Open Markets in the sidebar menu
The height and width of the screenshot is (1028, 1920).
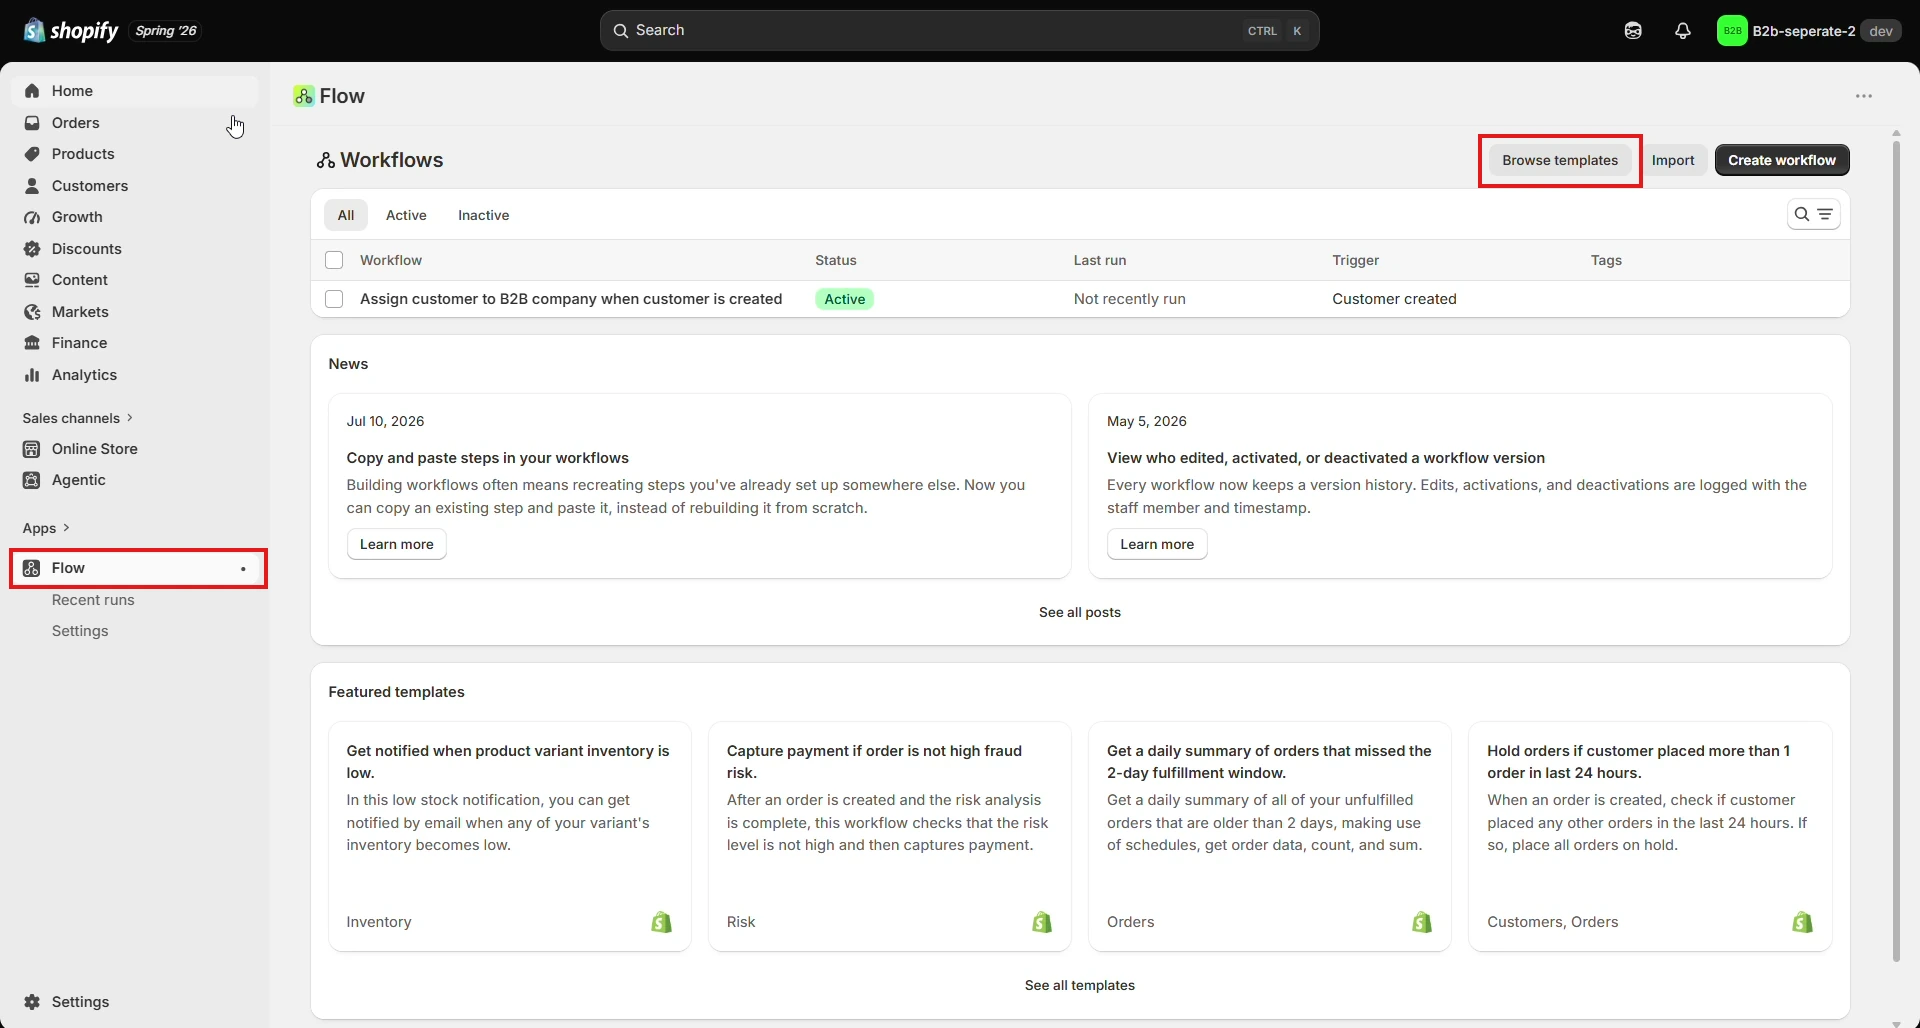point(135,312)
